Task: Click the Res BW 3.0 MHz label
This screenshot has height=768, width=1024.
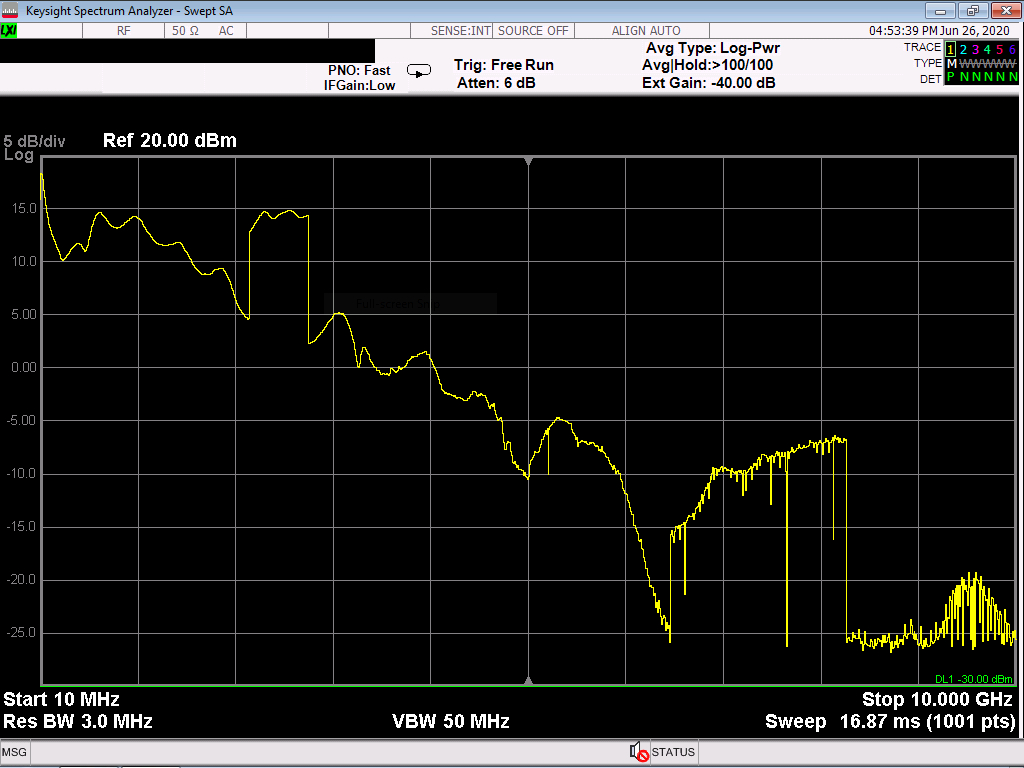Action: click(78, 721)
